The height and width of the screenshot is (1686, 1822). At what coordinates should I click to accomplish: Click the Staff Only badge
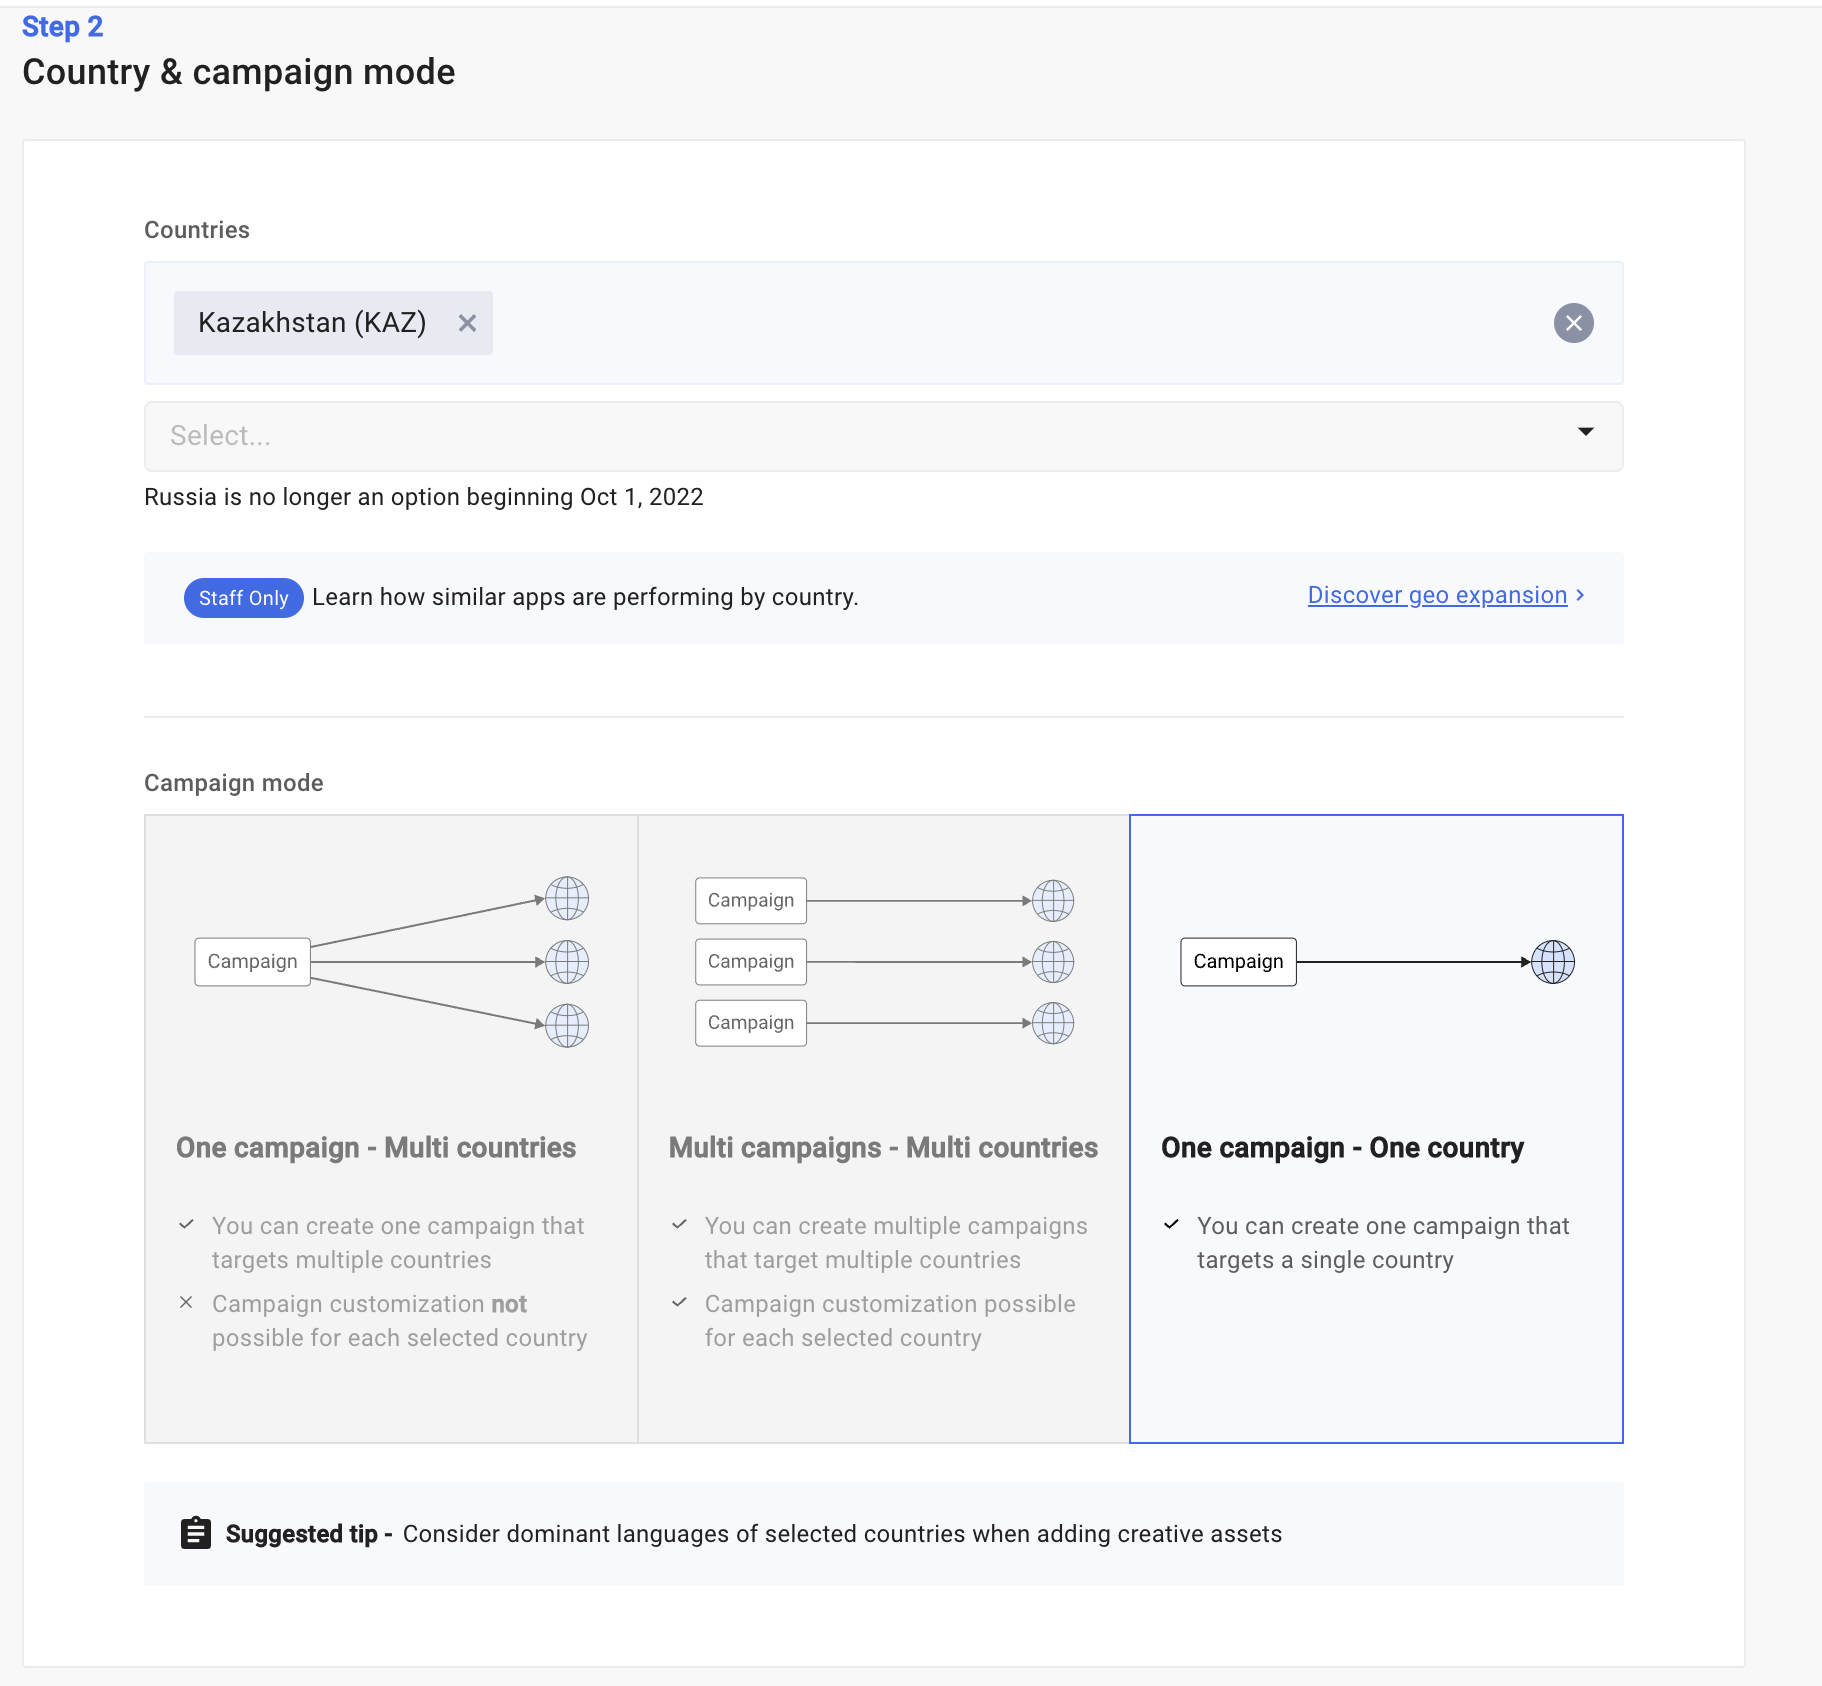(x=243, y=598)
